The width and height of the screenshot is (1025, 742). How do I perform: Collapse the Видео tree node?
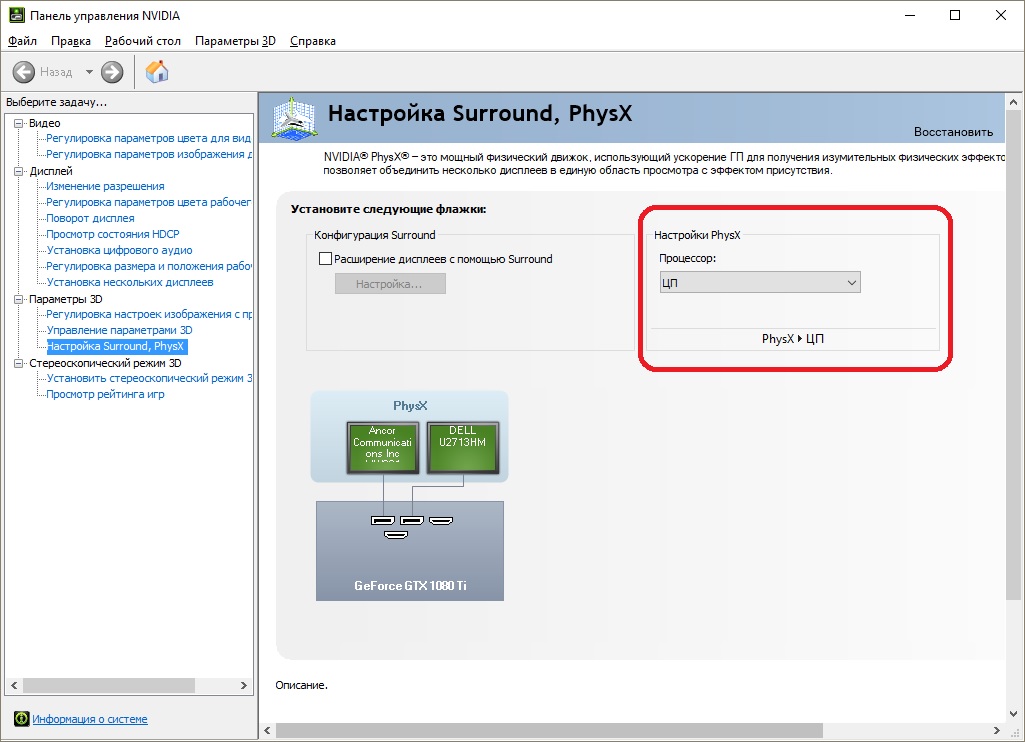point(19,123)
